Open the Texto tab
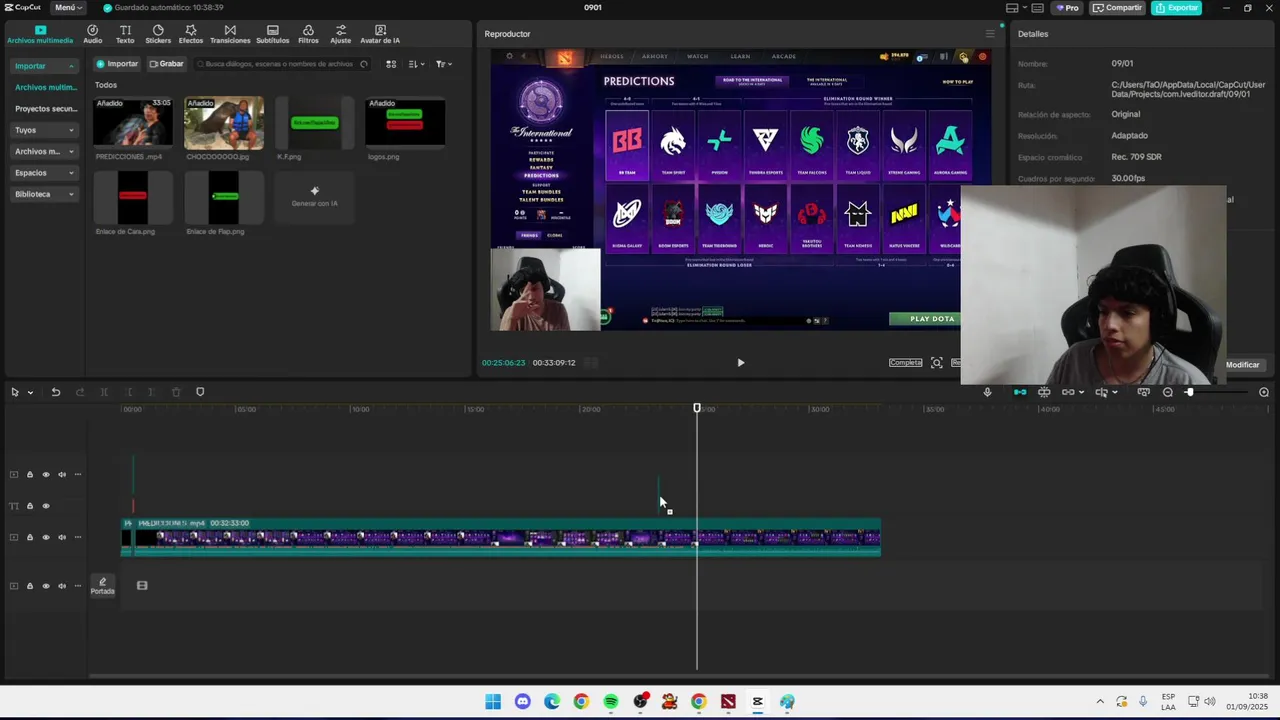This screenshot has width=1280, height=720. (125, 34)
